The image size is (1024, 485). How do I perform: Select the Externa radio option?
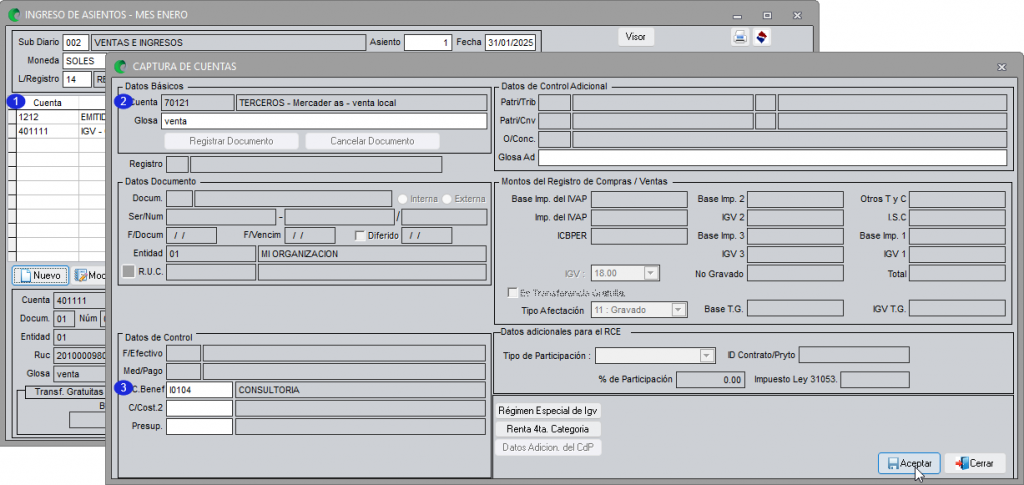click(x=447, y=199)
